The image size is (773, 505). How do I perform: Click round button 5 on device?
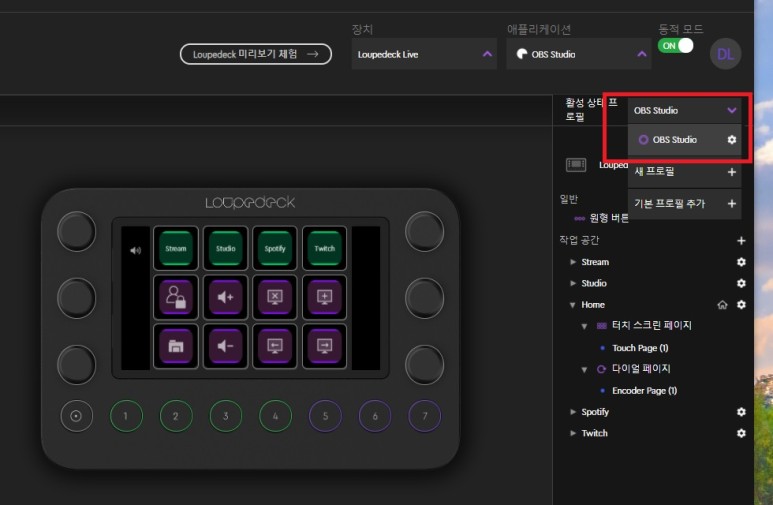pos(325,416)
